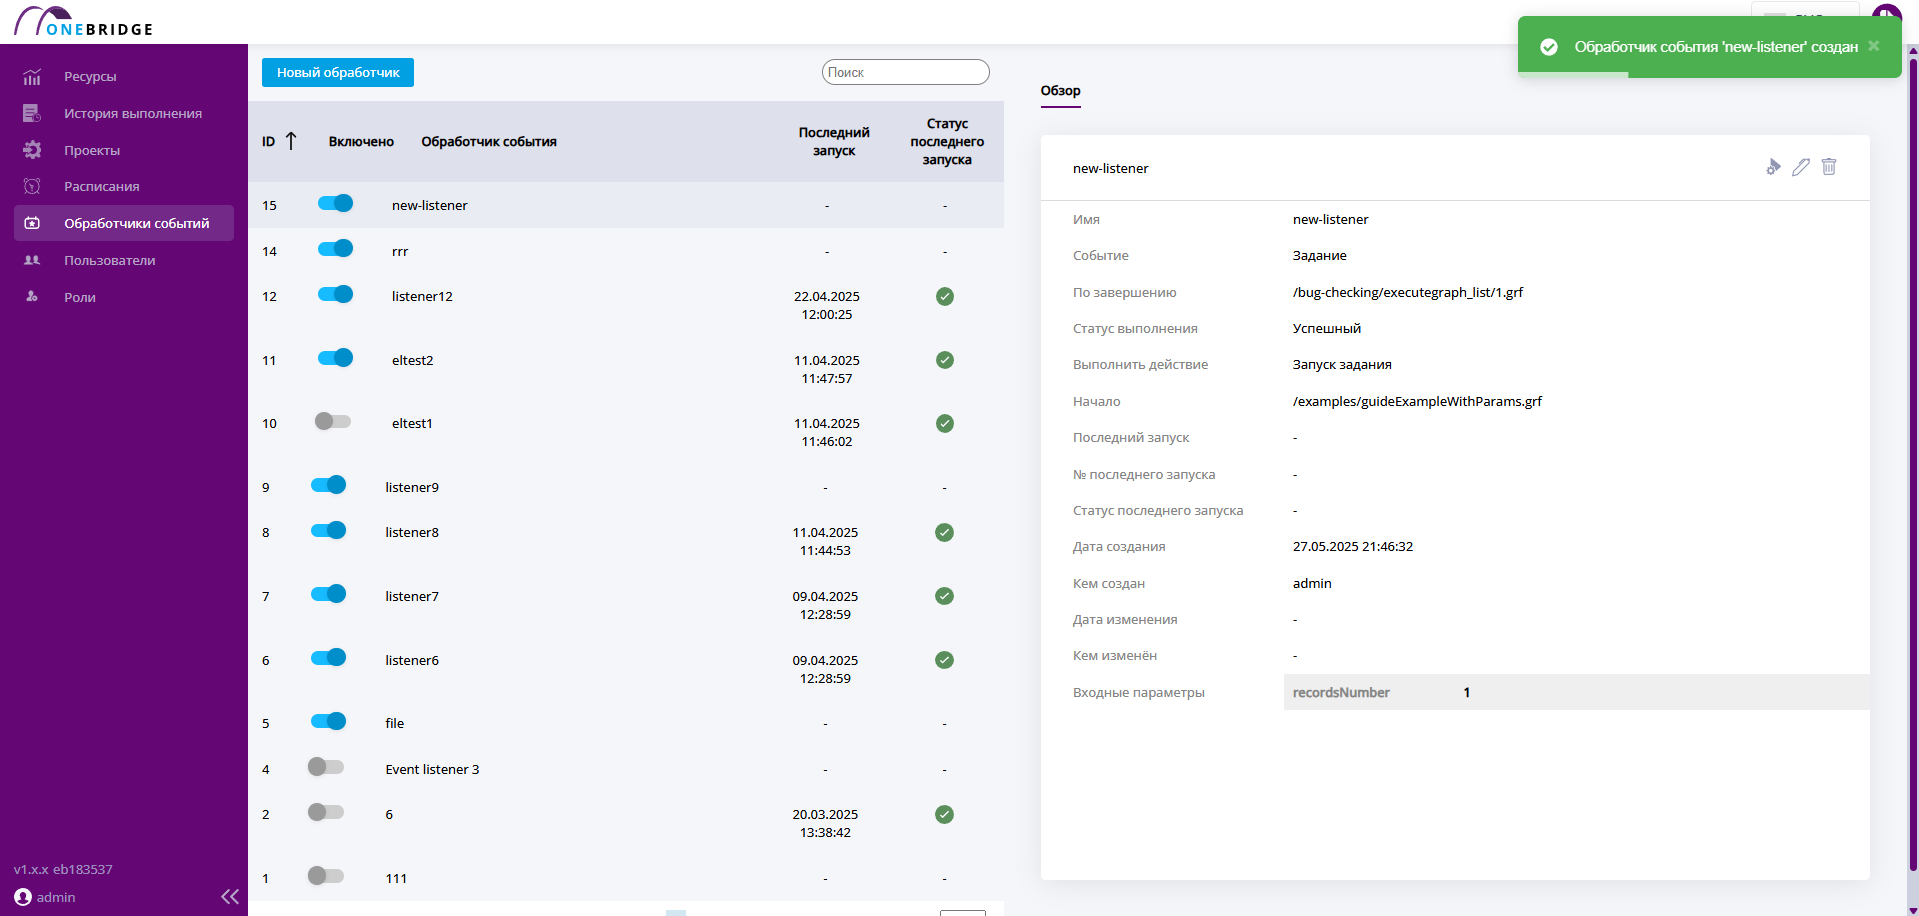Click version label v1.x.x eb183537

click(x=63, y=869)
